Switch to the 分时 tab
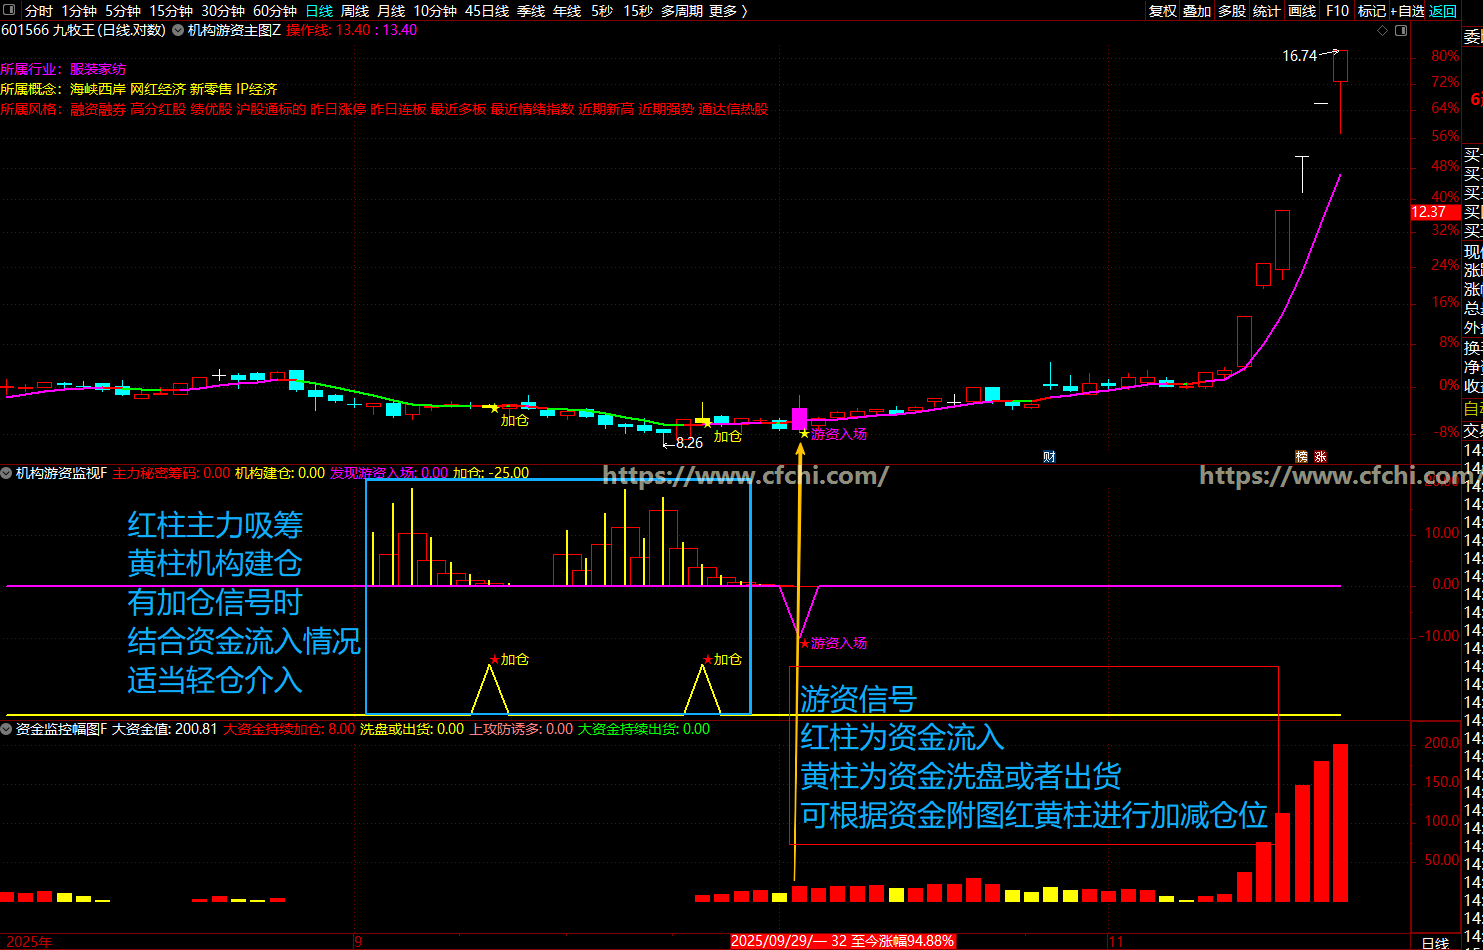This screenshot has height=950, width=1483. click(x=38, y=11)
